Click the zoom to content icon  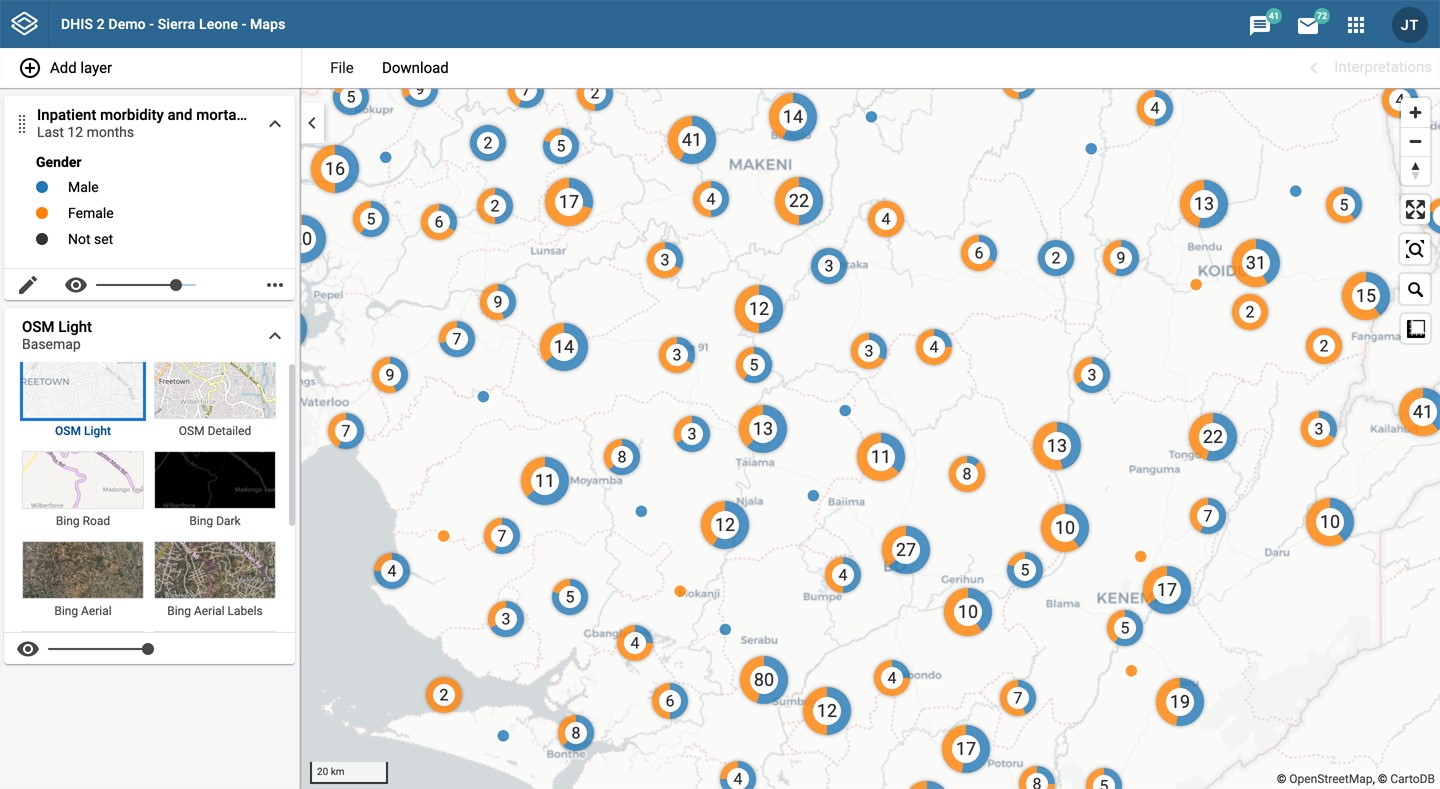pyautogui.click(x=1415, y=249)
